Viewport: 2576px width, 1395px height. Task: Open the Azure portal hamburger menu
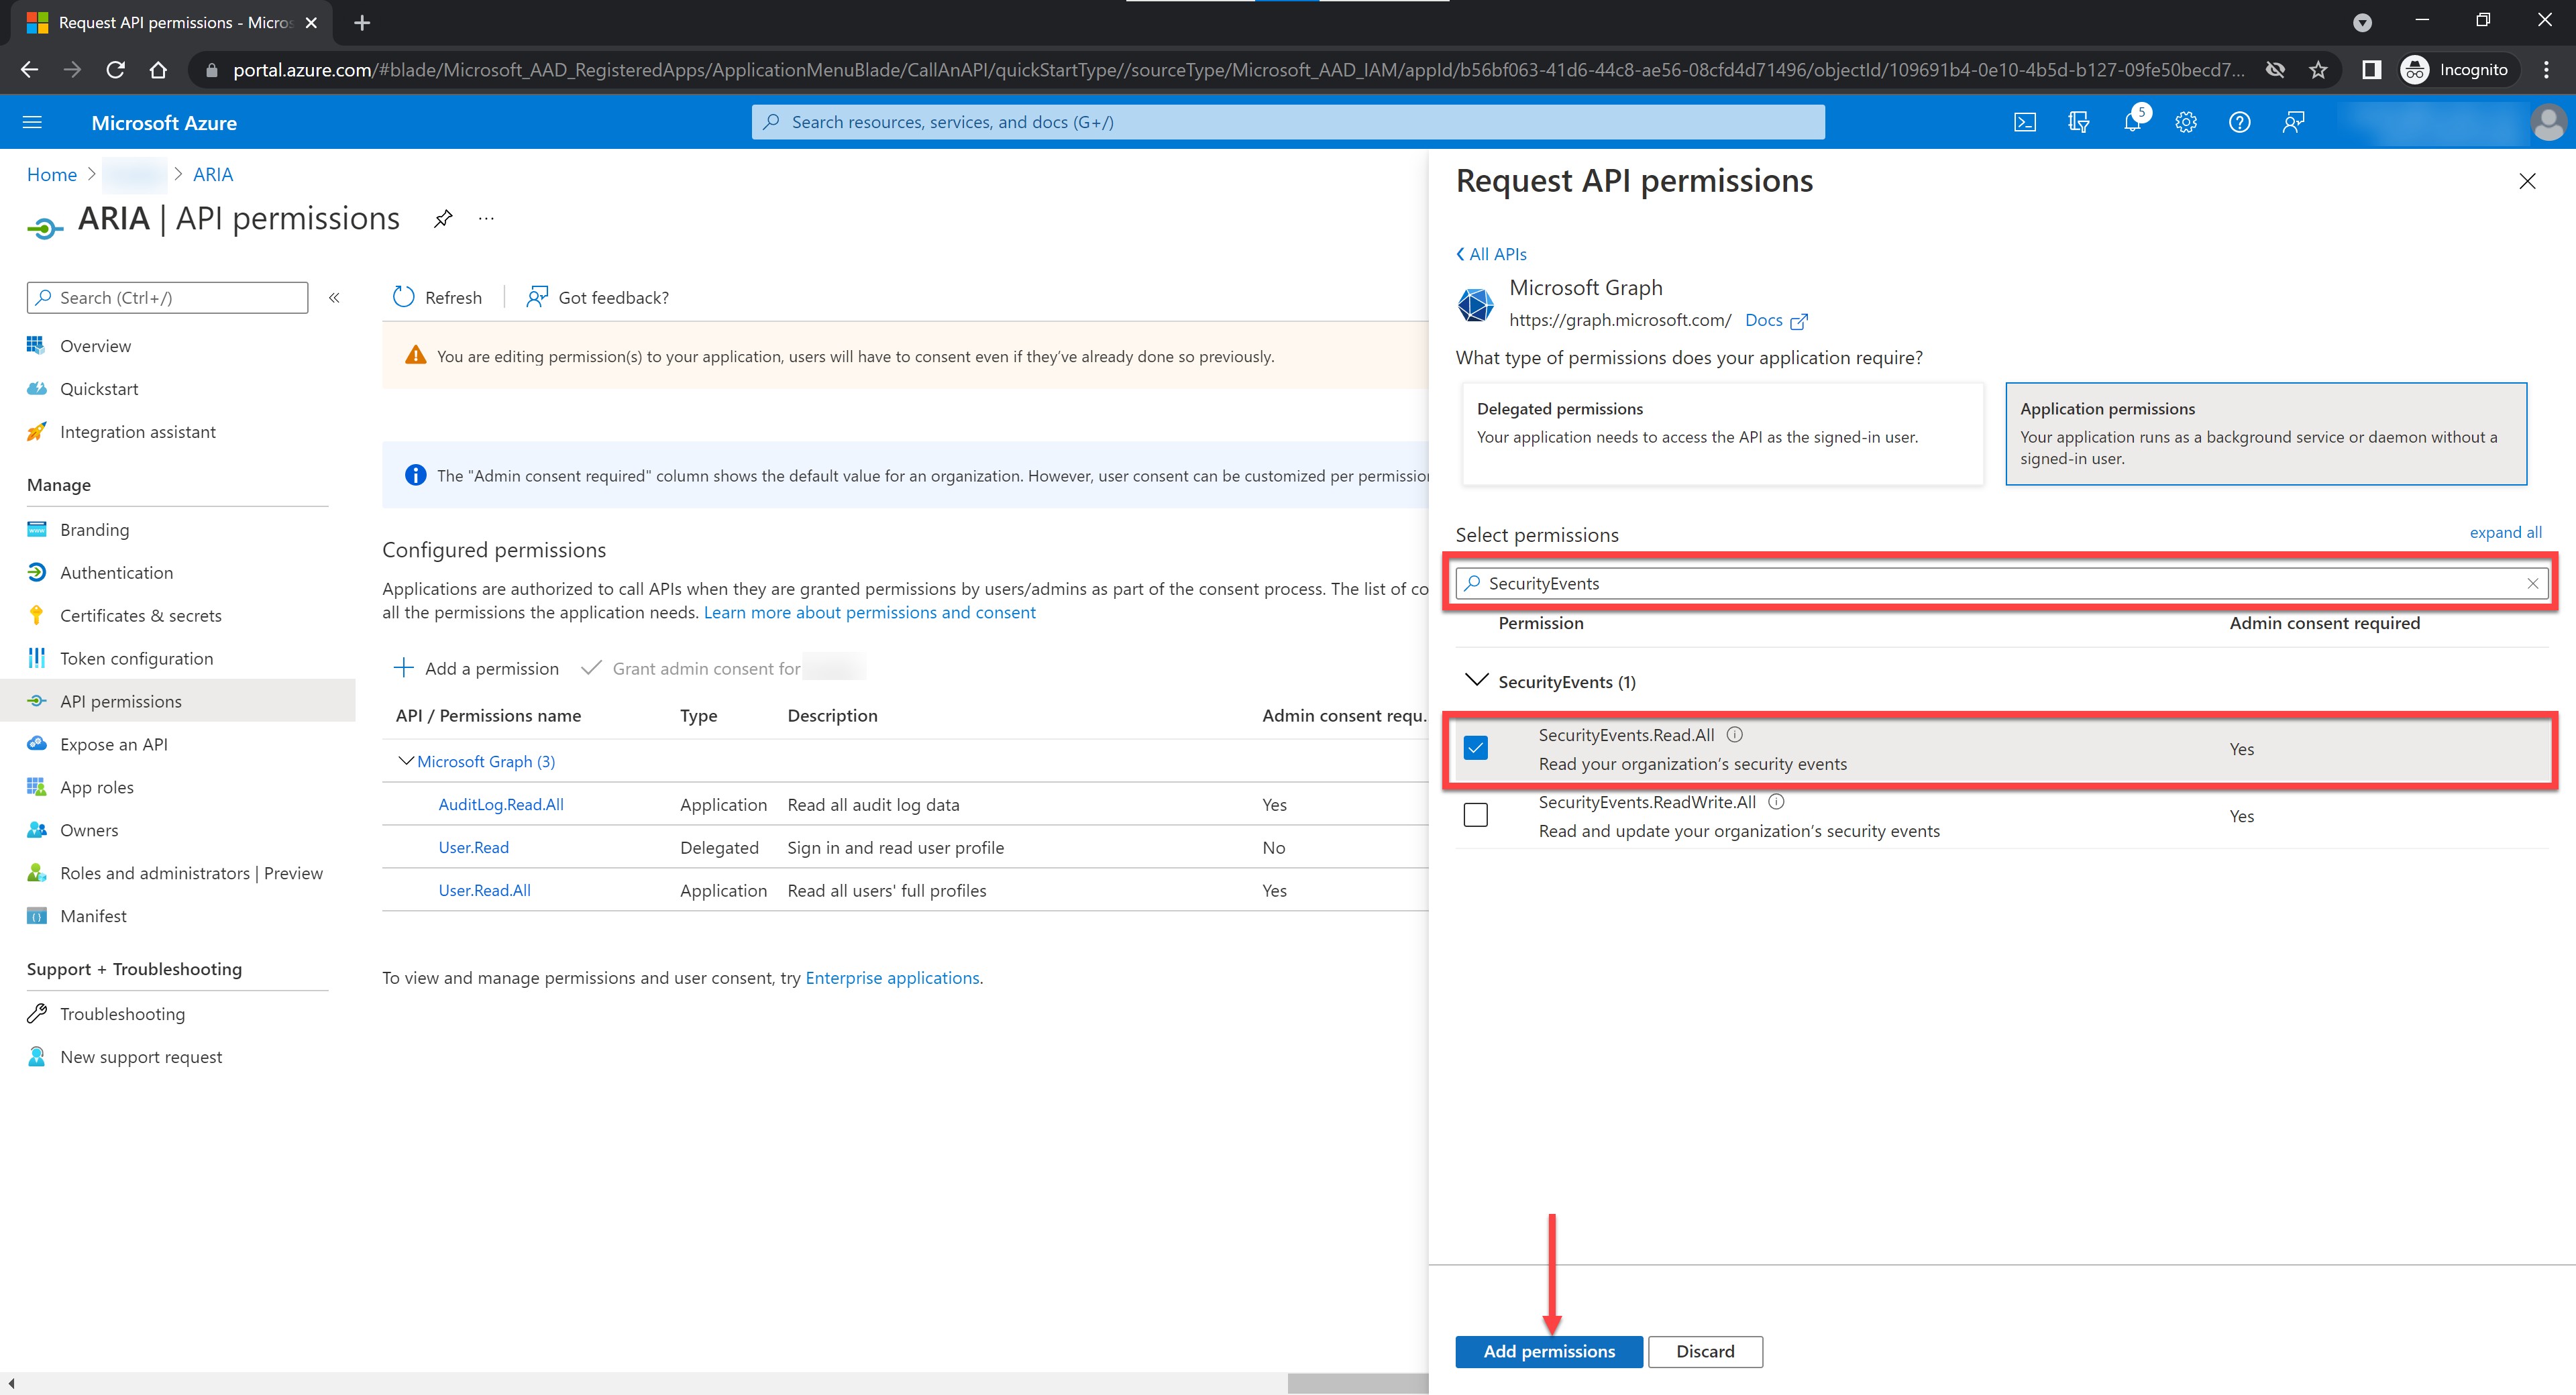click(x=32, y=122)
